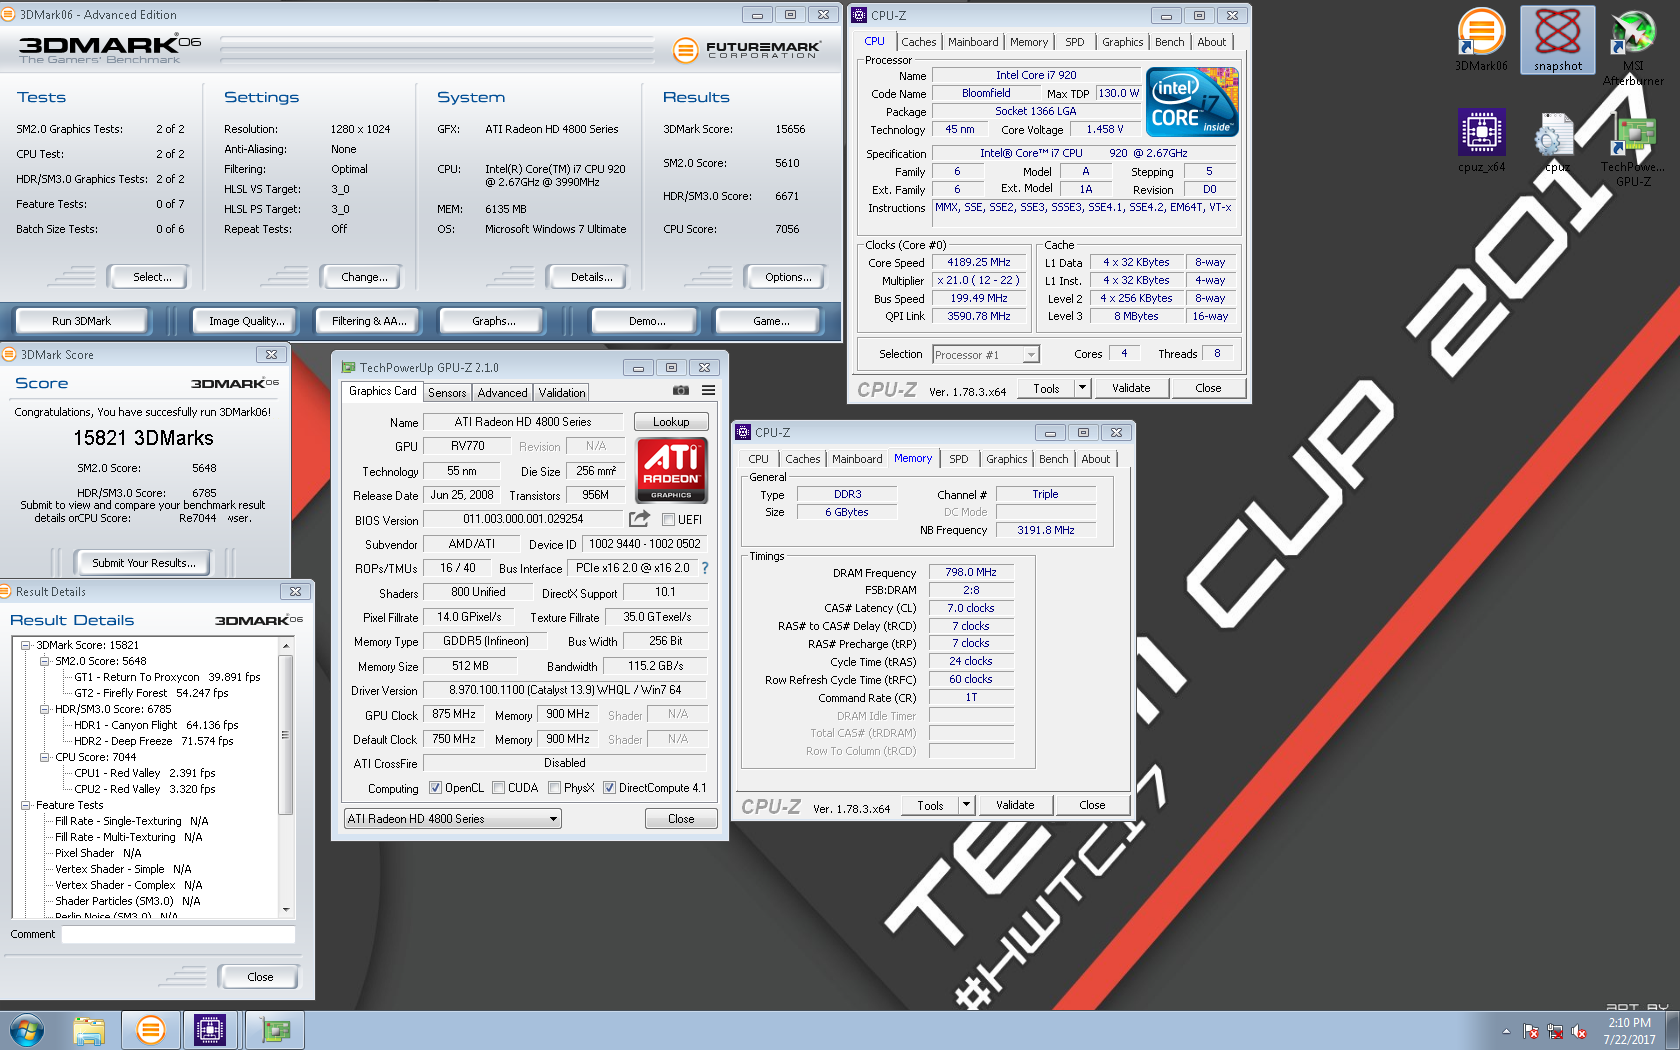Open the Validation tab in GPU-Z
The width and height of the screenshot is (1680, 1050).
point(562,393)
